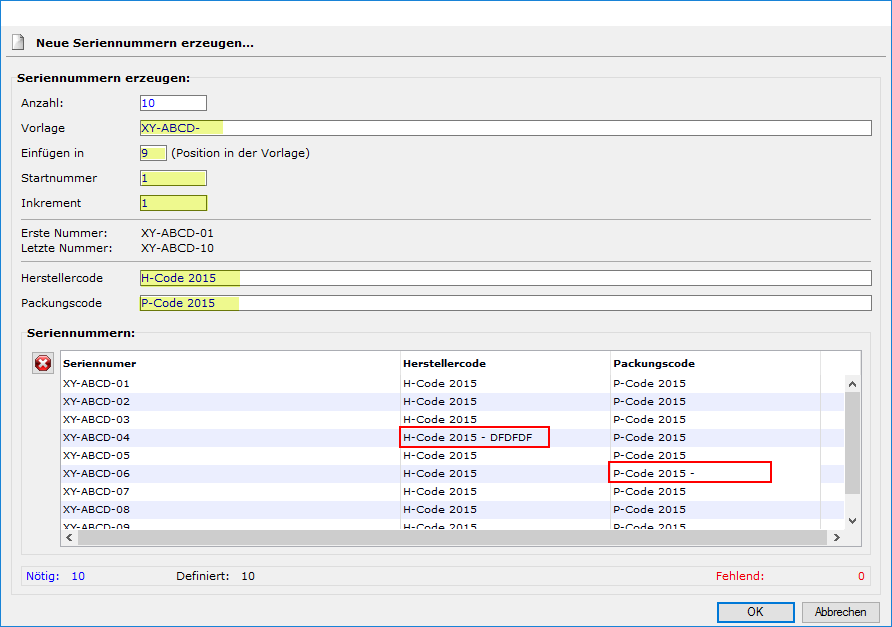The height and width of the screenshot is (627, 892).
Task: Click into the Vorlage text field
Action: tap(506, 128)
